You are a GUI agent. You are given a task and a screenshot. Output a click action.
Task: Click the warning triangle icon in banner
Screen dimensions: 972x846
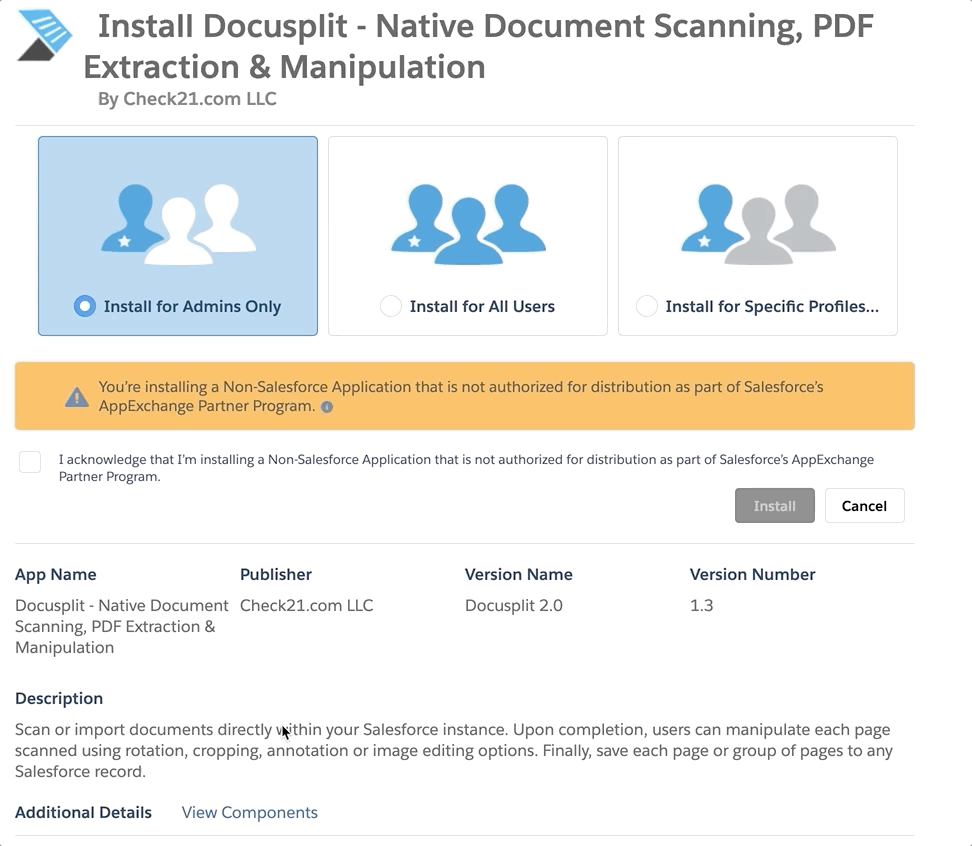click(77, 397)
